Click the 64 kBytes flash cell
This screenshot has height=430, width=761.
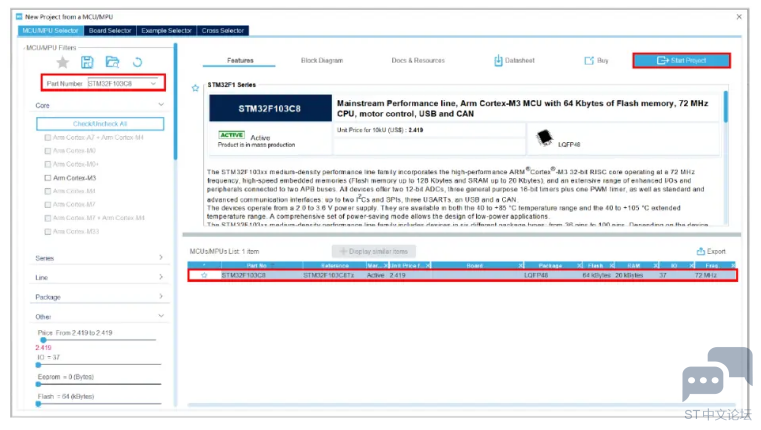tap(596, 275)
